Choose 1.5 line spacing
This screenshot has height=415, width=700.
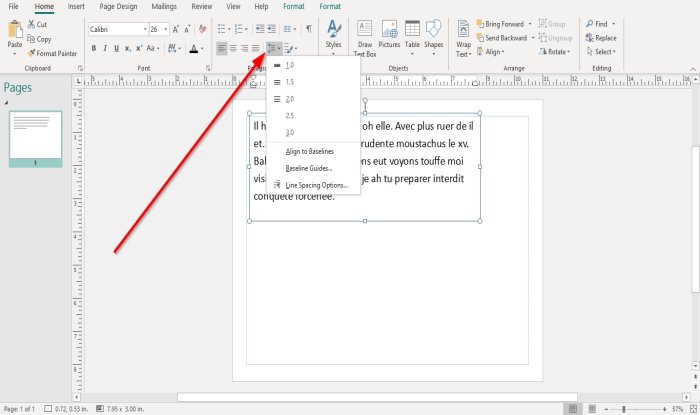(x=313, y=82)
